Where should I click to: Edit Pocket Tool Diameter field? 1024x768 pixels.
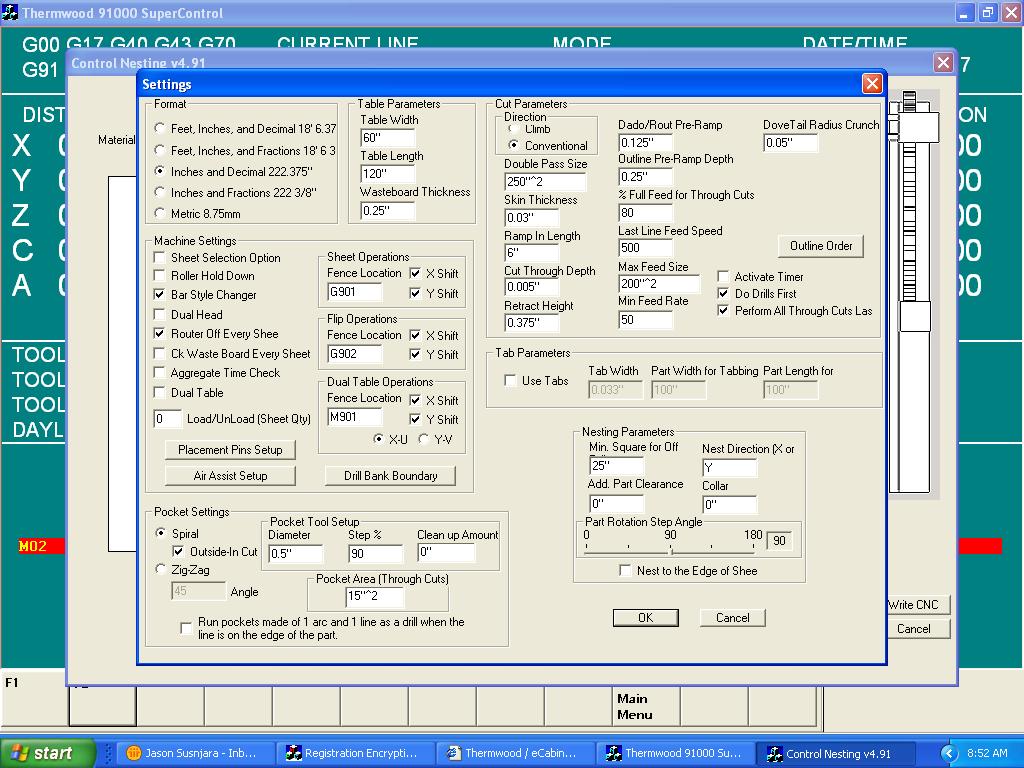coord(296,553)
